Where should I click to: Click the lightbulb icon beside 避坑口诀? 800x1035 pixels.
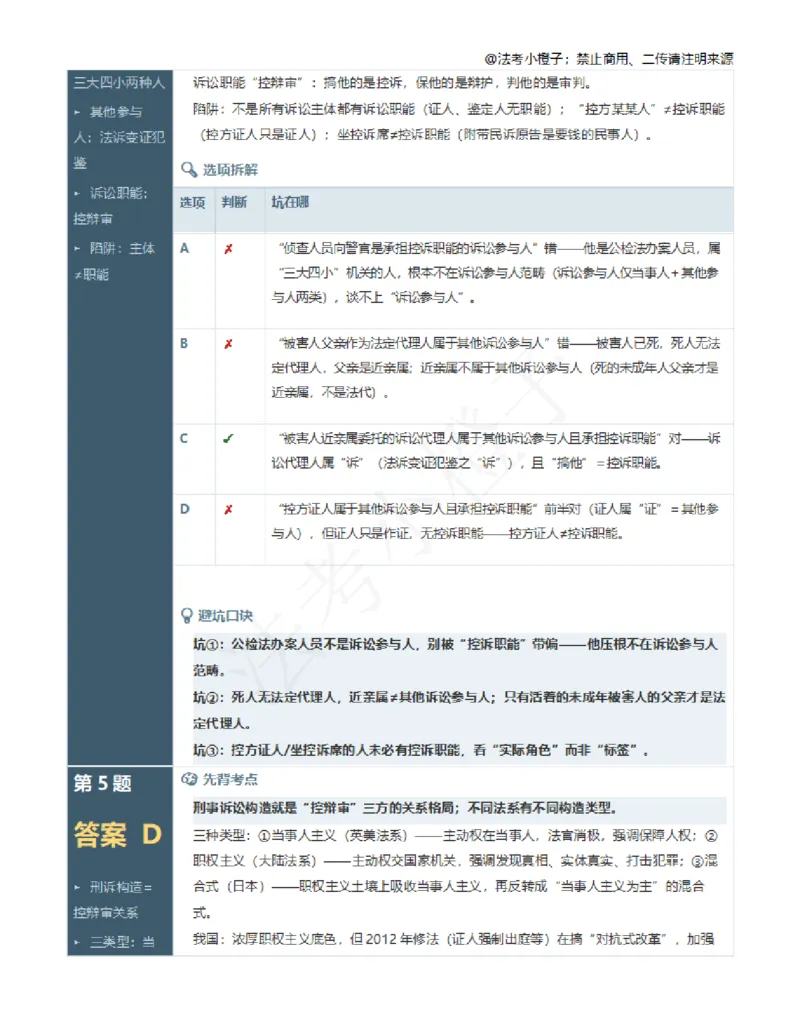[187, 616]
